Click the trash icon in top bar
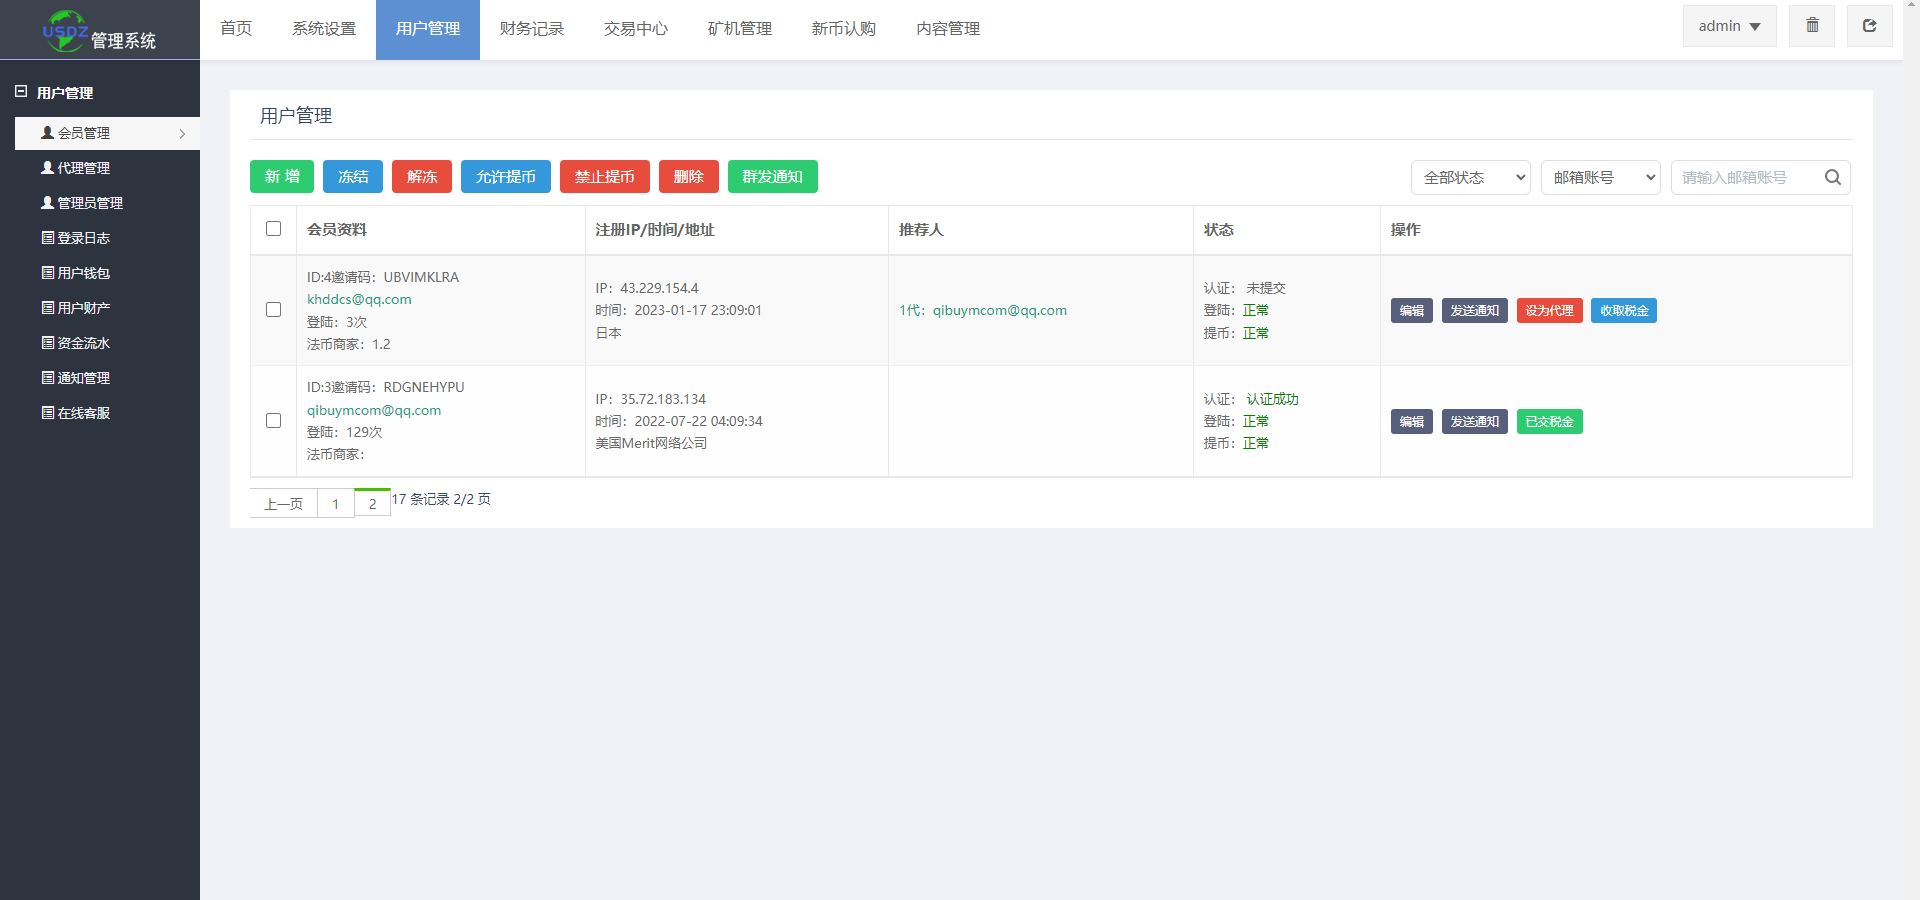Viewport: 1920px width, 900px height. pyautogui.click(x=1812, y=26)
